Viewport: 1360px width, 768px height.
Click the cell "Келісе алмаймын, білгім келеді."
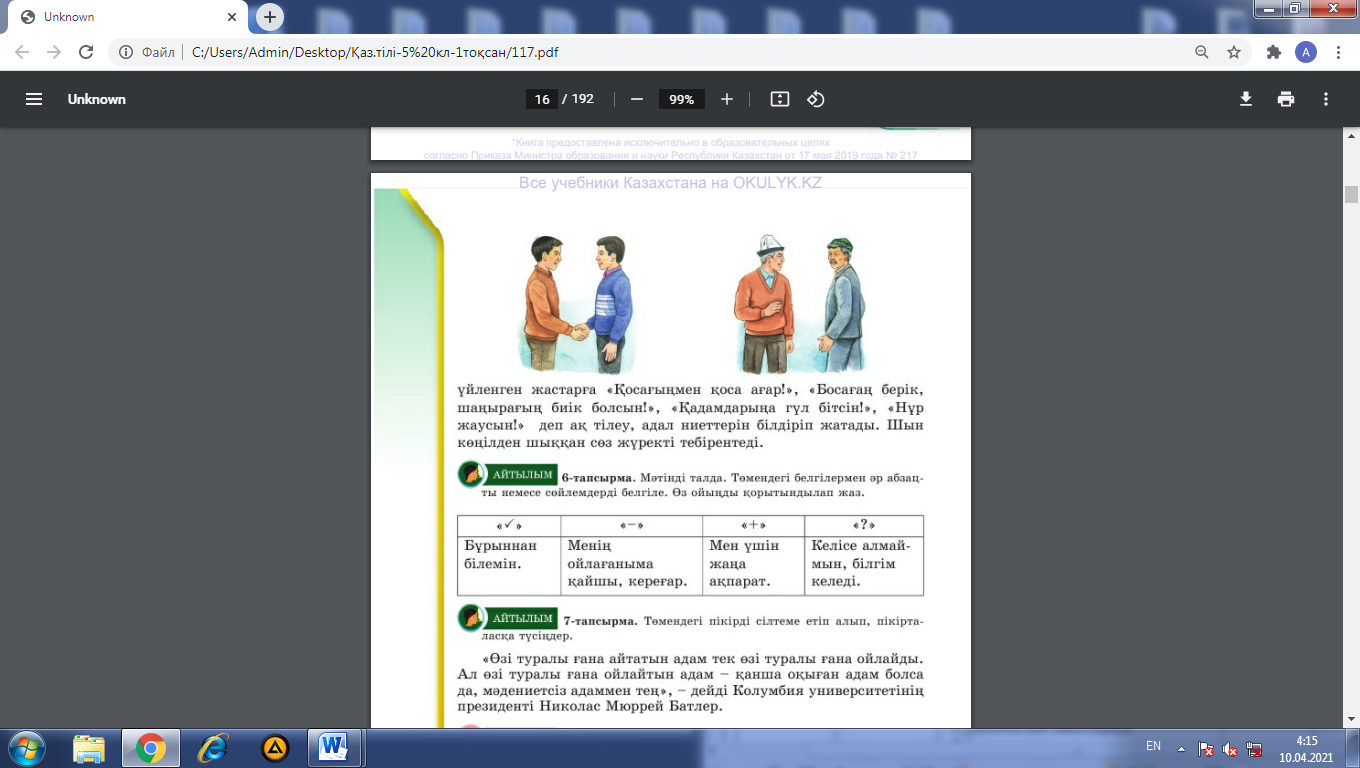point(864,566)
